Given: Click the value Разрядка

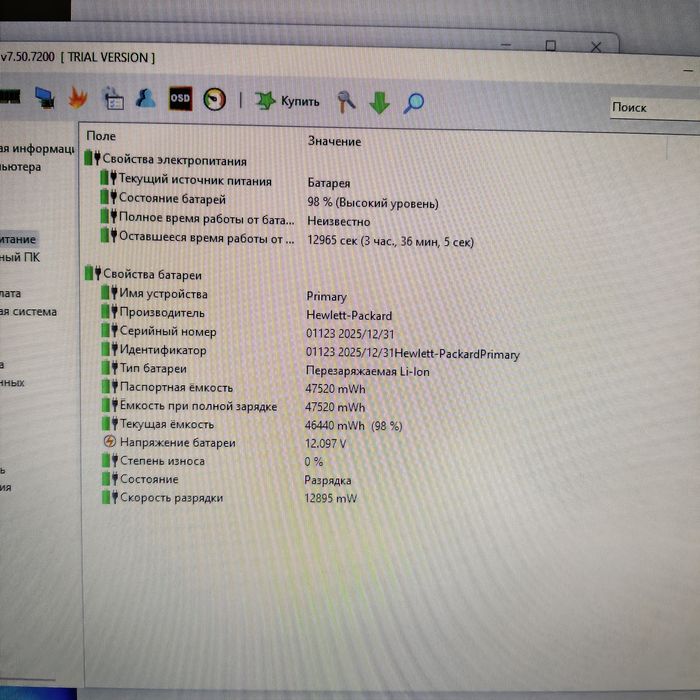Looking at the screenshot, I should (x=328, y=480).
